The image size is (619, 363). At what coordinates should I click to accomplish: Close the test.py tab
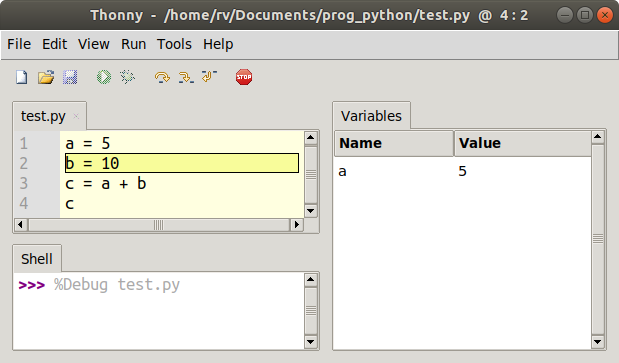point(76,116)
